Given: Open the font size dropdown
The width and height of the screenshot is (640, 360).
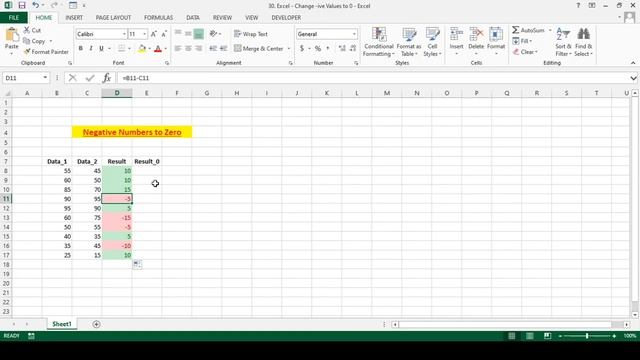Looking at the screenshot, I should coord(144,34).
